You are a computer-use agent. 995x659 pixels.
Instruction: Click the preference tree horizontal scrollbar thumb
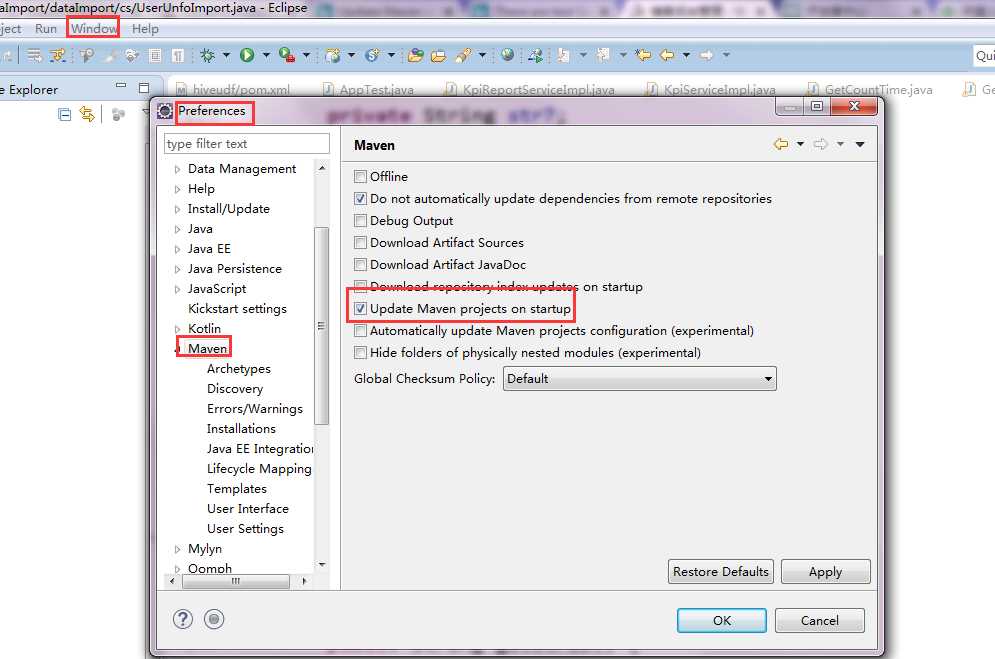point(235,581)
